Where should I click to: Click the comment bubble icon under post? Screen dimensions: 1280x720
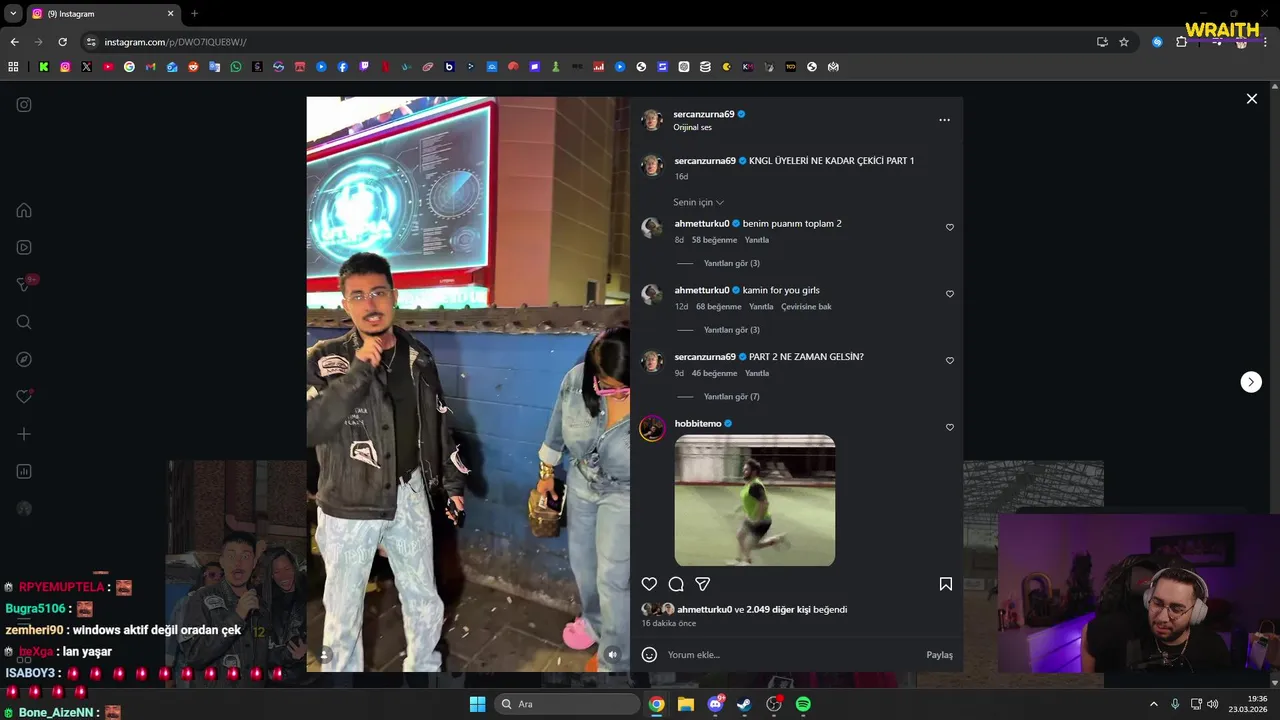[676, 584]
